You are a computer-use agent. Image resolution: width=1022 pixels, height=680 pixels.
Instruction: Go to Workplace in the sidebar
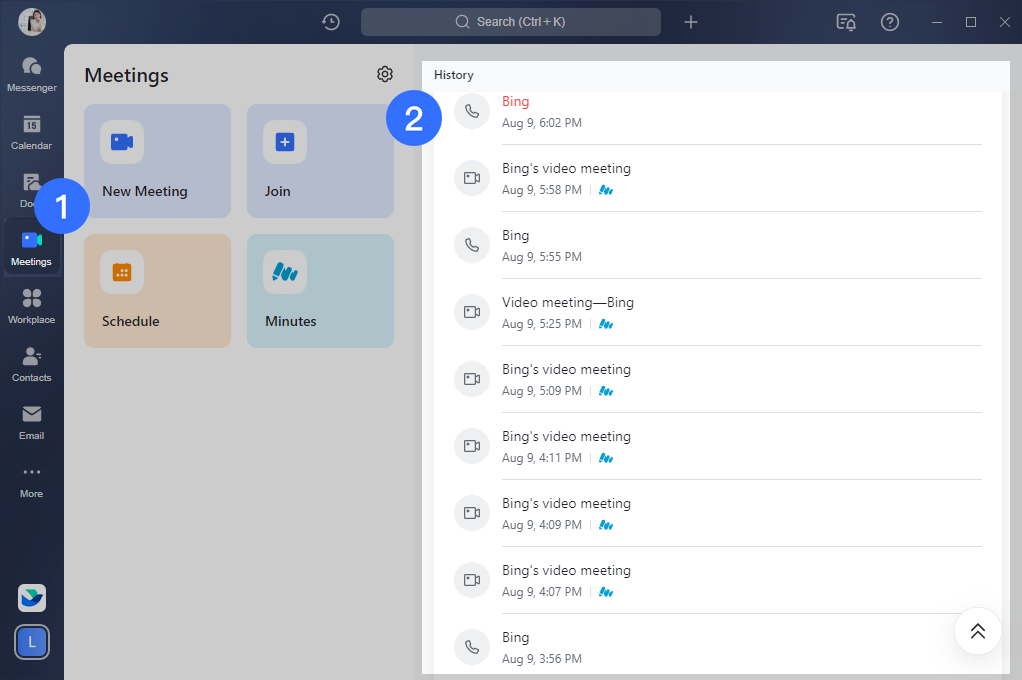[31, 306]
